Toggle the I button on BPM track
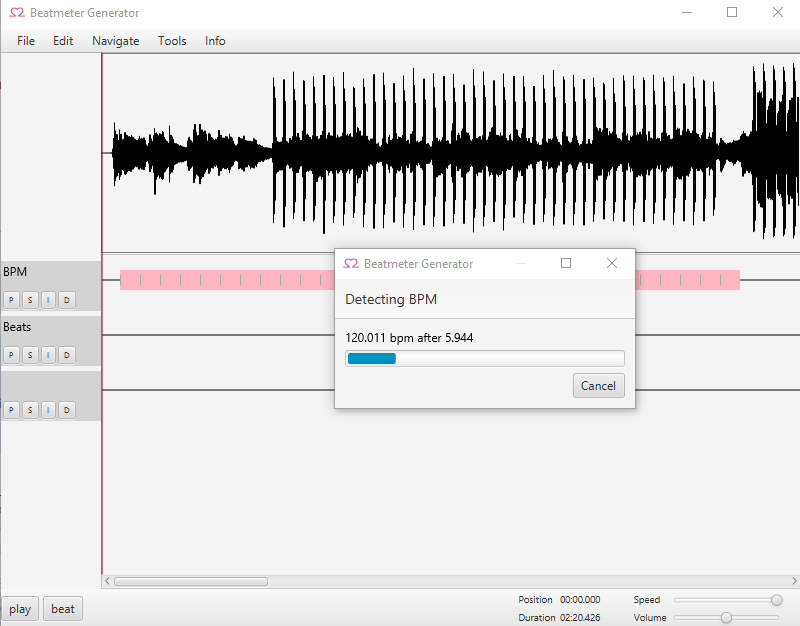The width and height of the screenshot is (800, 626). [x=48, y=300]
